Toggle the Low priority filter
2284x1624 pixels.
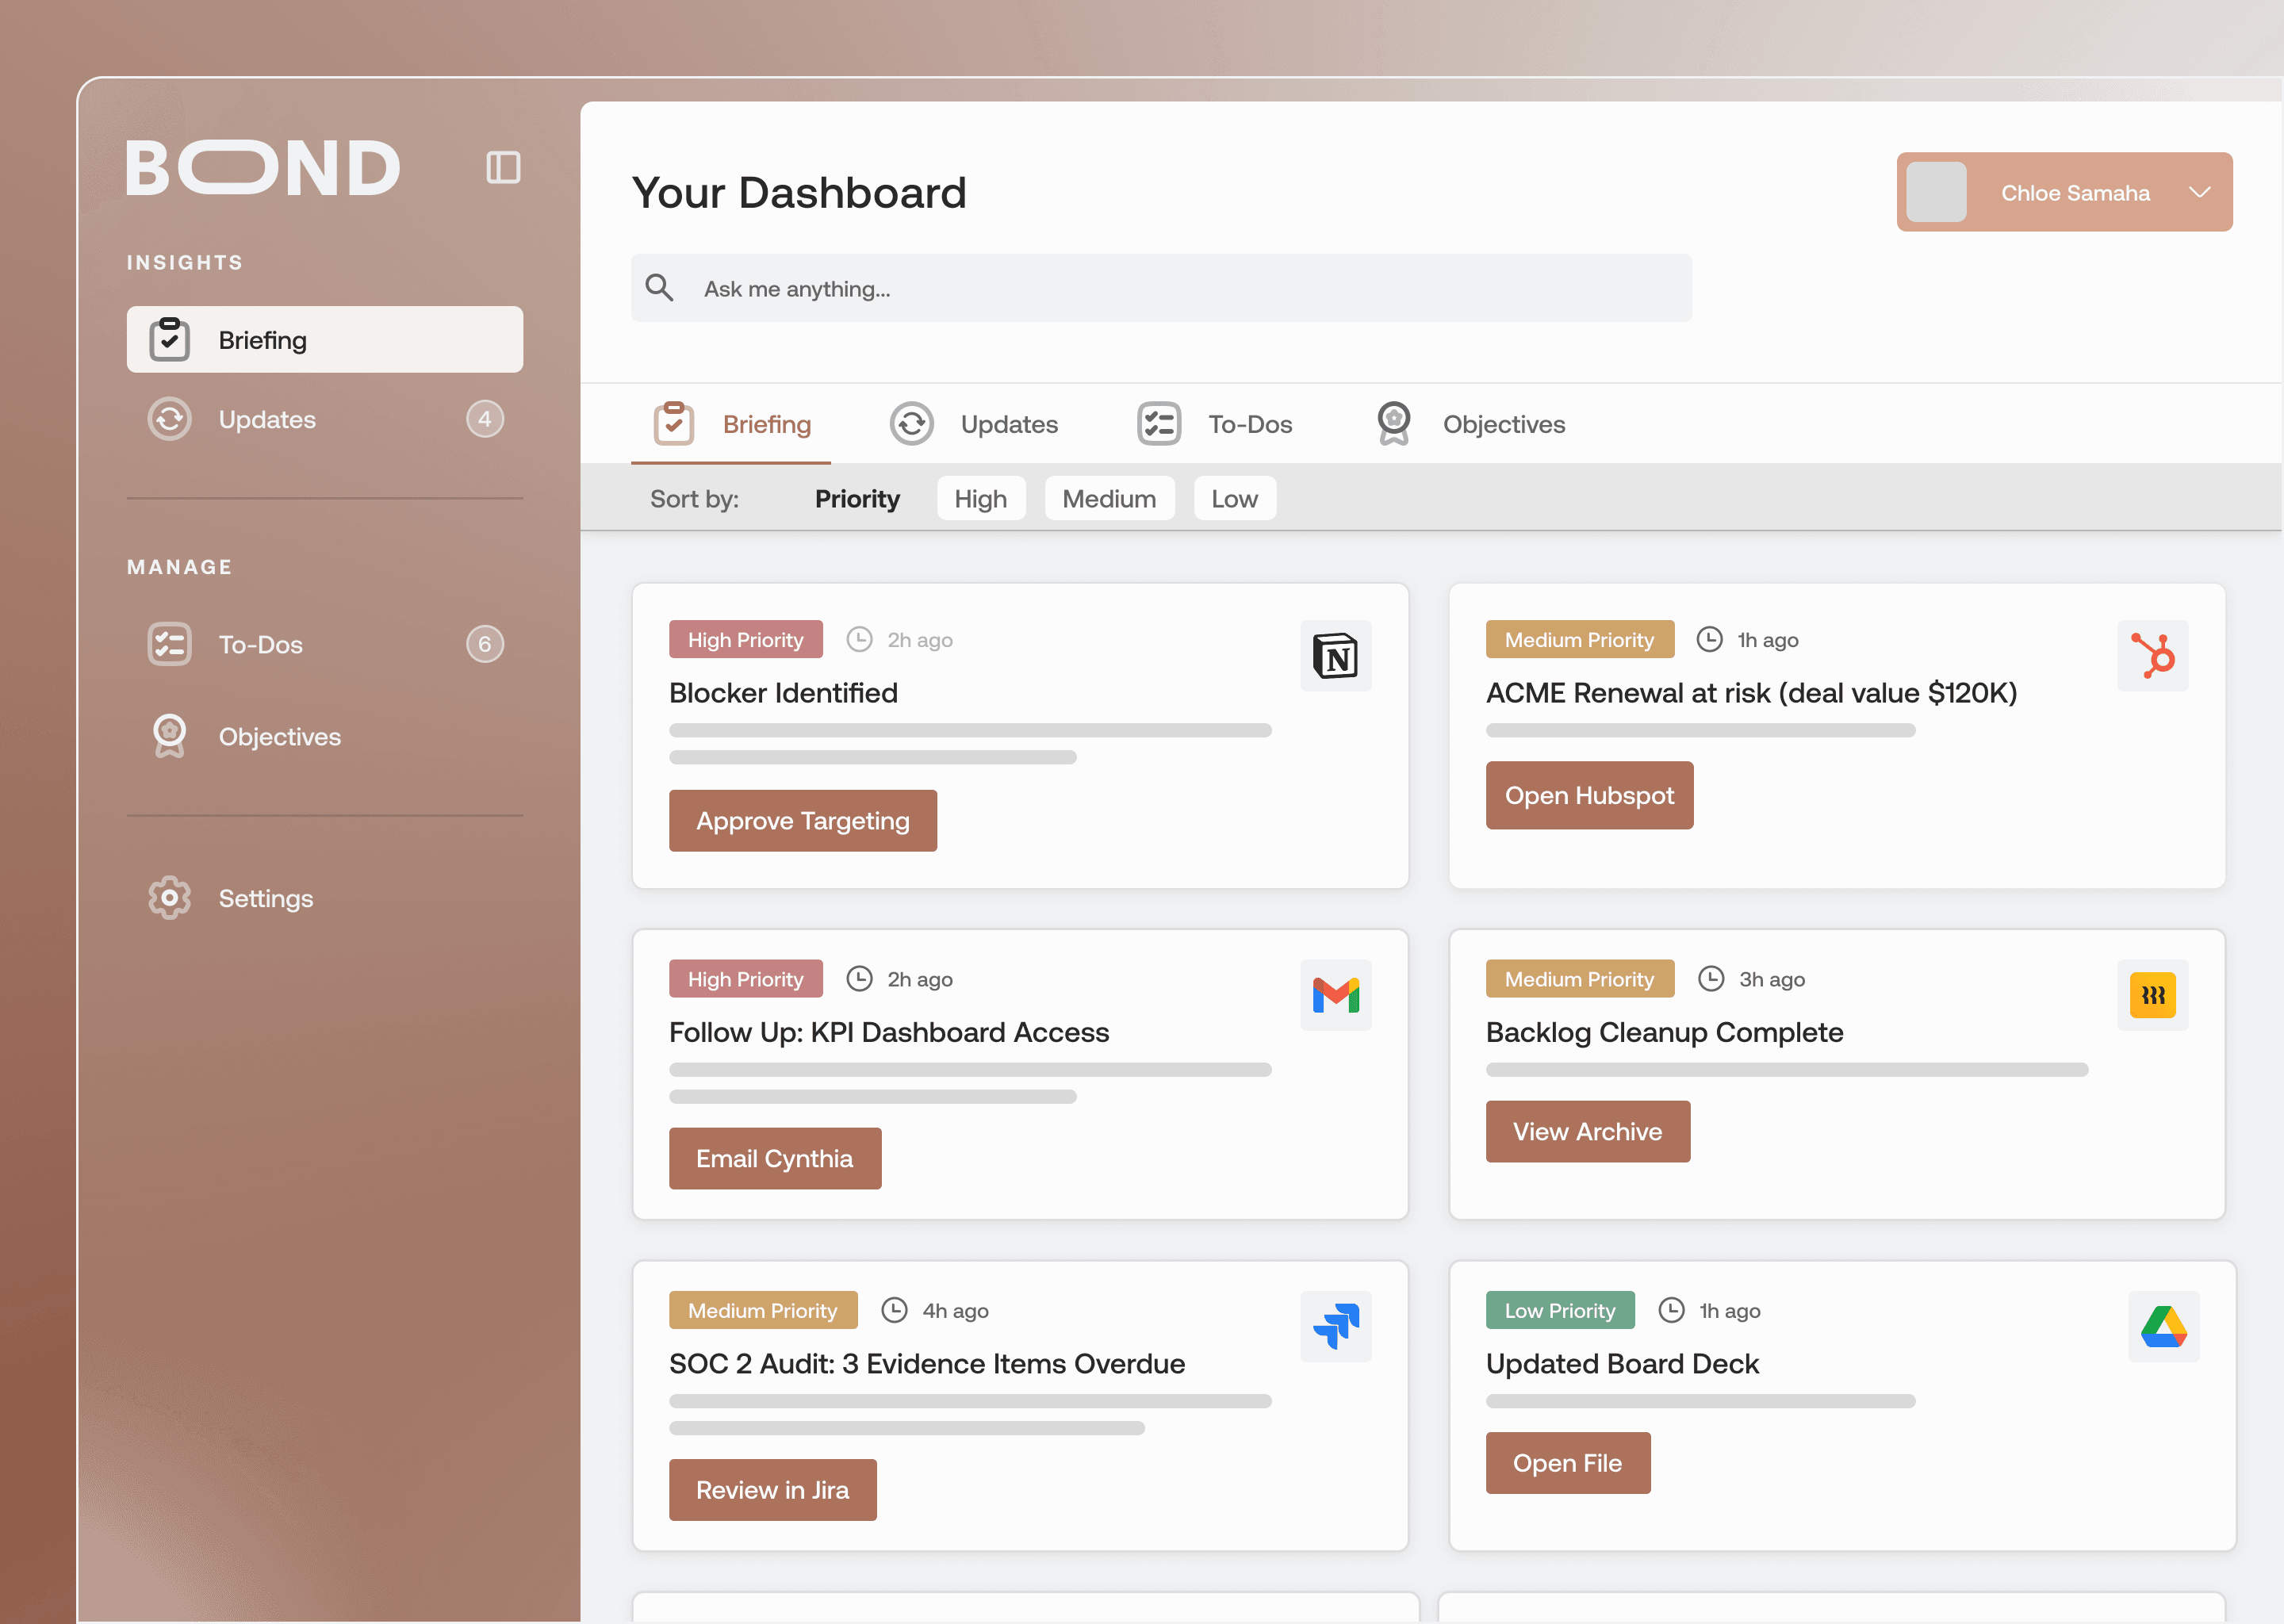tap(1234, 498)
